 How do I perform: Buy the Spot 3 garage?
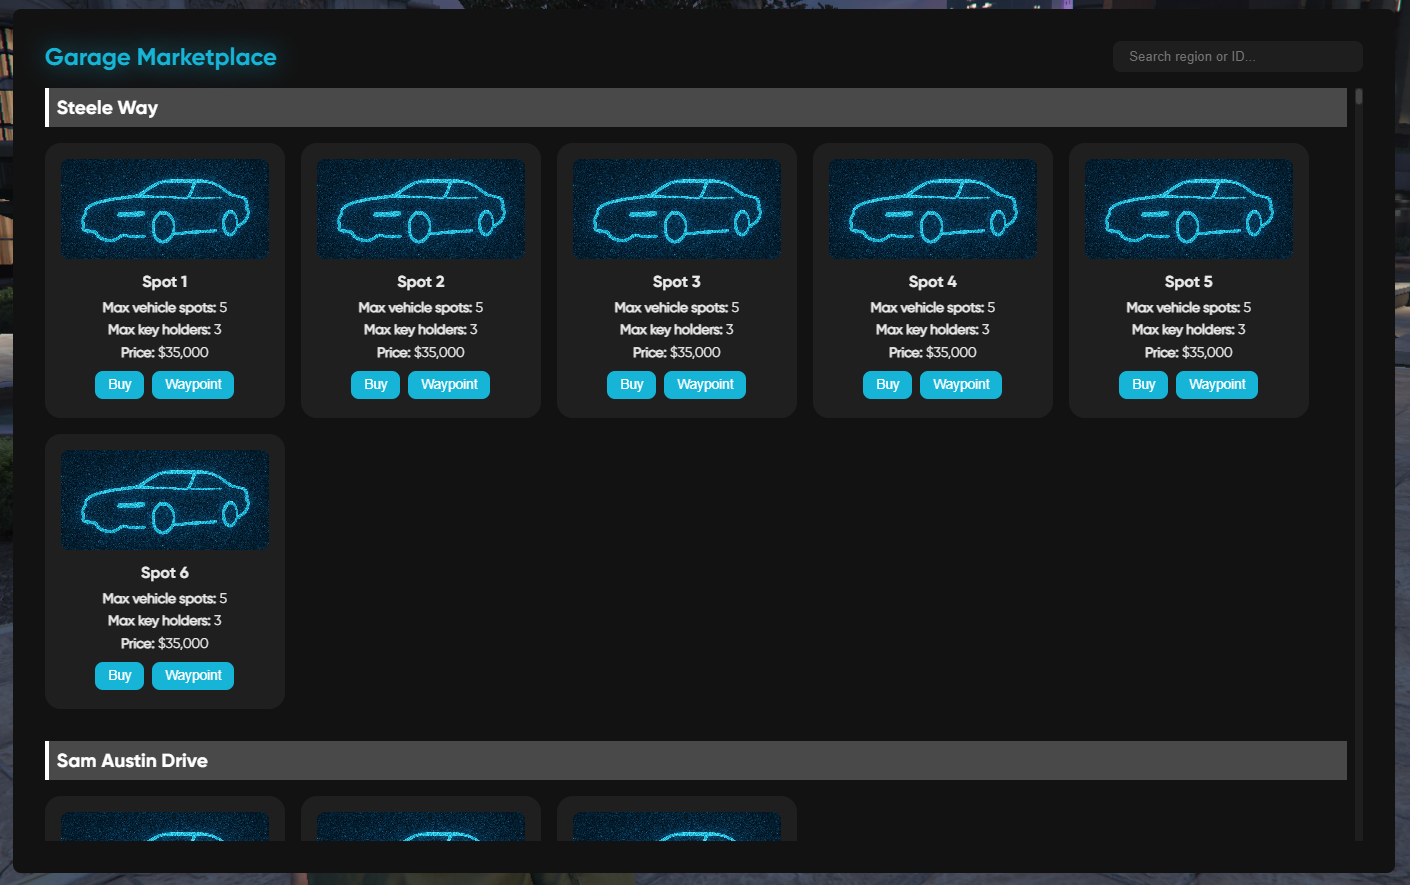(x=631, y=384)
